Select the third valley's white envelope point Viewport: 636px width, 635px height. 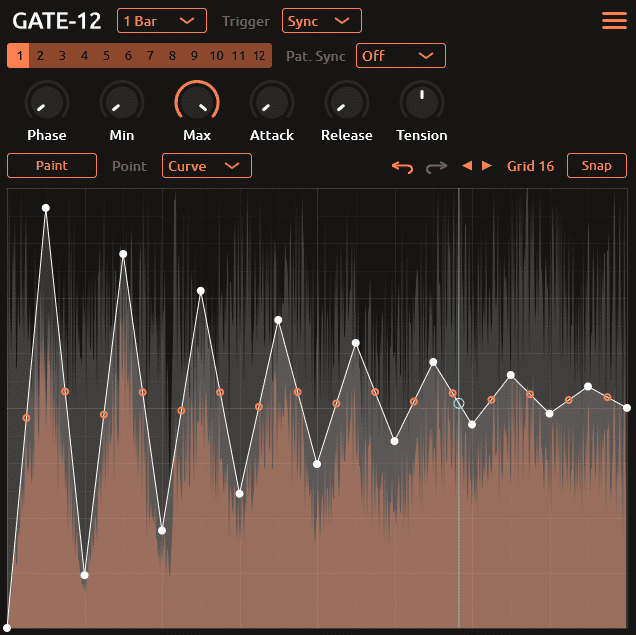(x=240, y=493)
